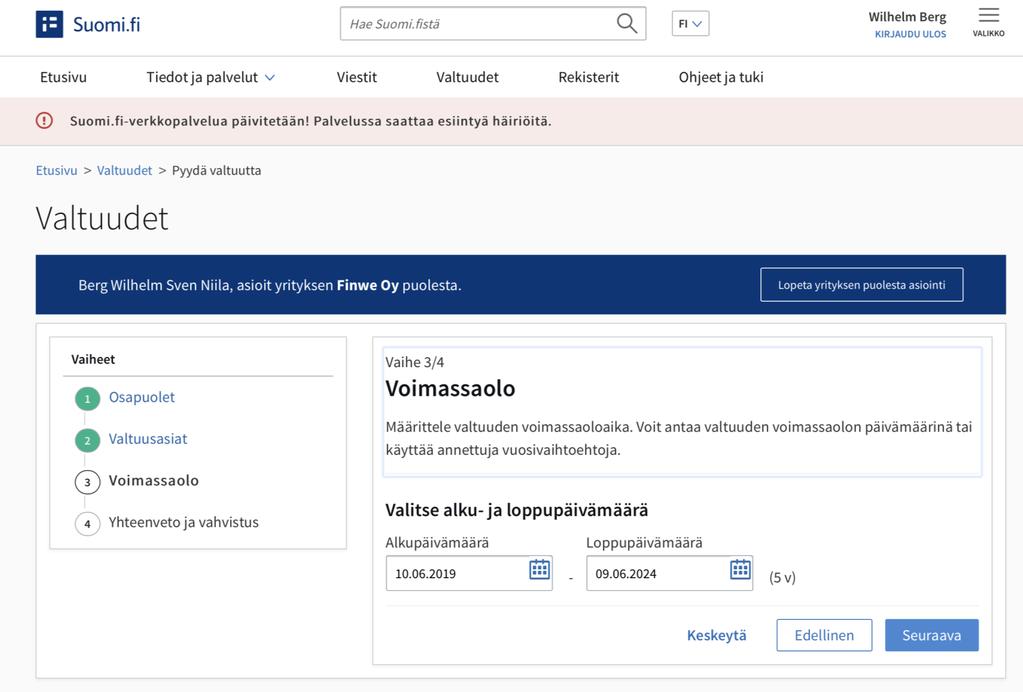Screen dimensions: 1023x692
Task: Click the search magnifier icon
Action: point(626,23)
